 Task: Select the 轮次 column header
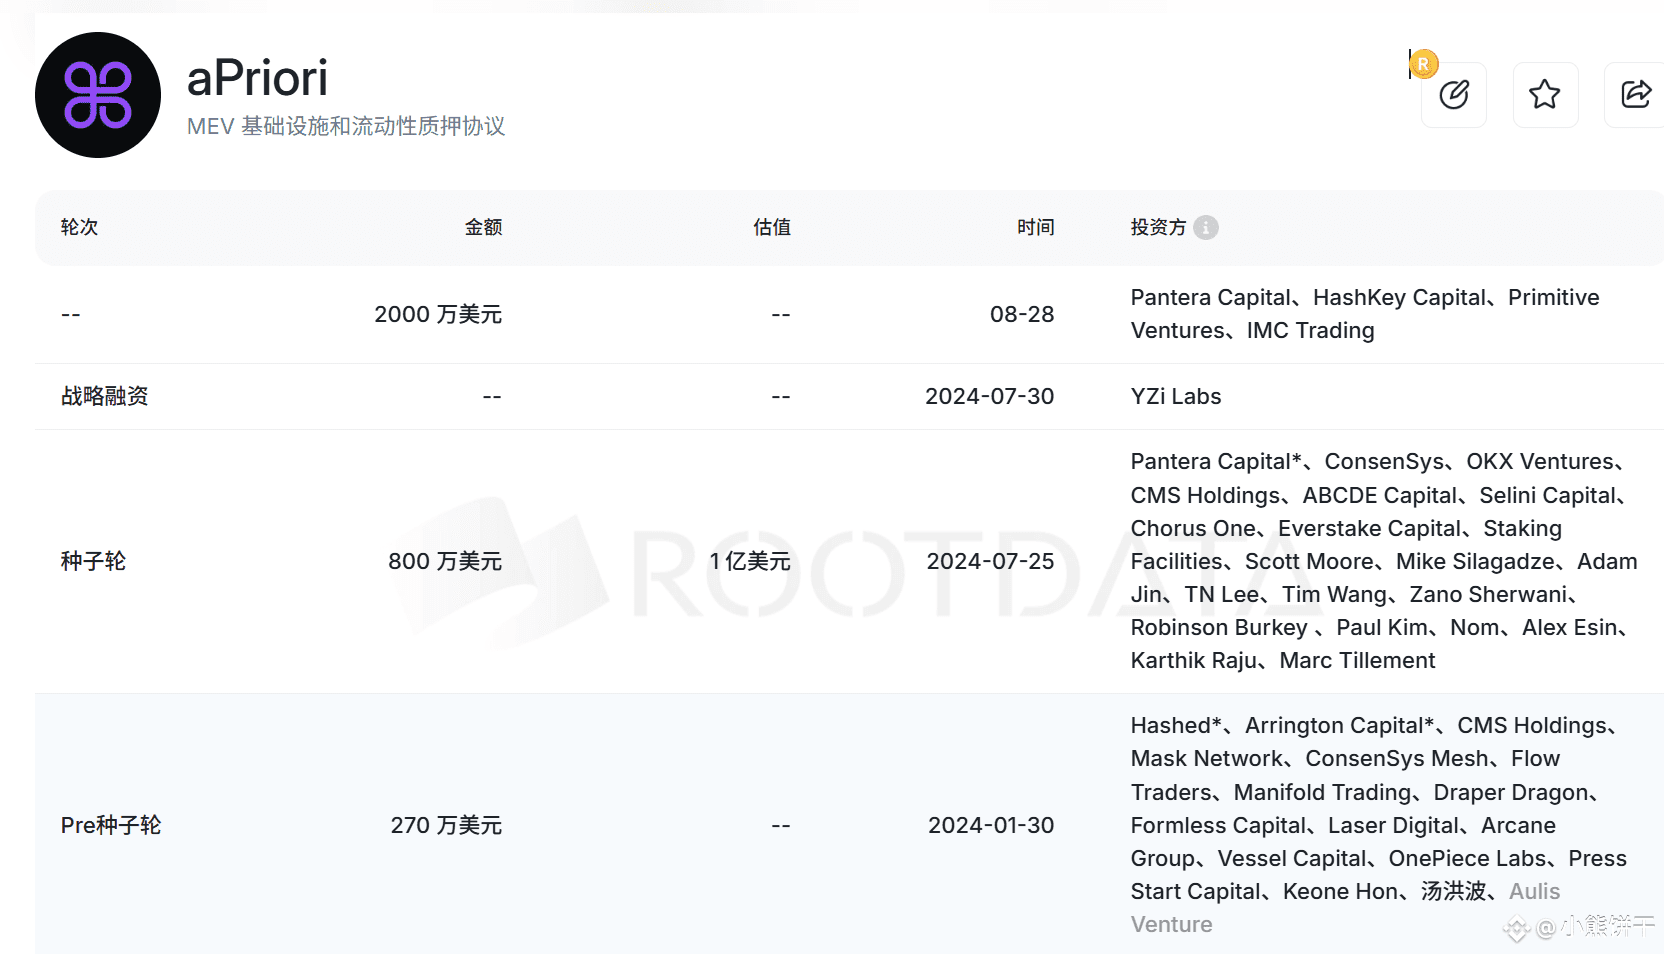point(79,227)
